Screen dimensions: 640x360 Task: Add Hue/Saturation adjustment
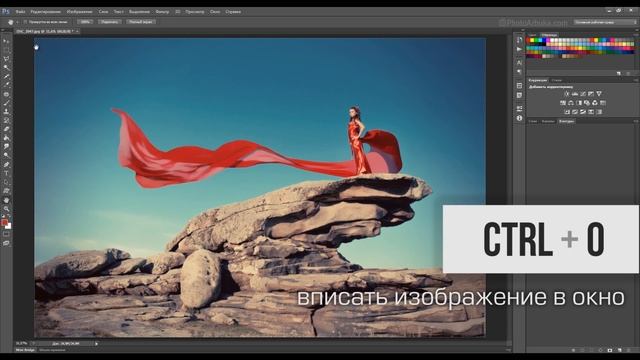pyautogui.click(x=563, y=103)
